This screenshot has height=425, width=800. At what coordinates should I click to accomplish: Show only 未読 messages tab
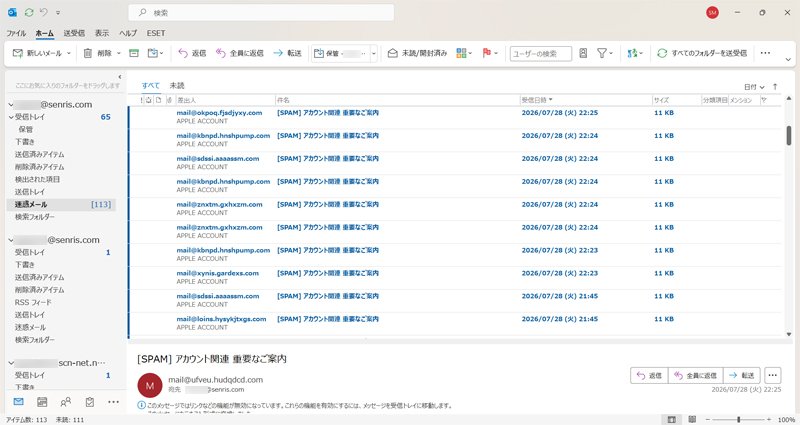177,86
